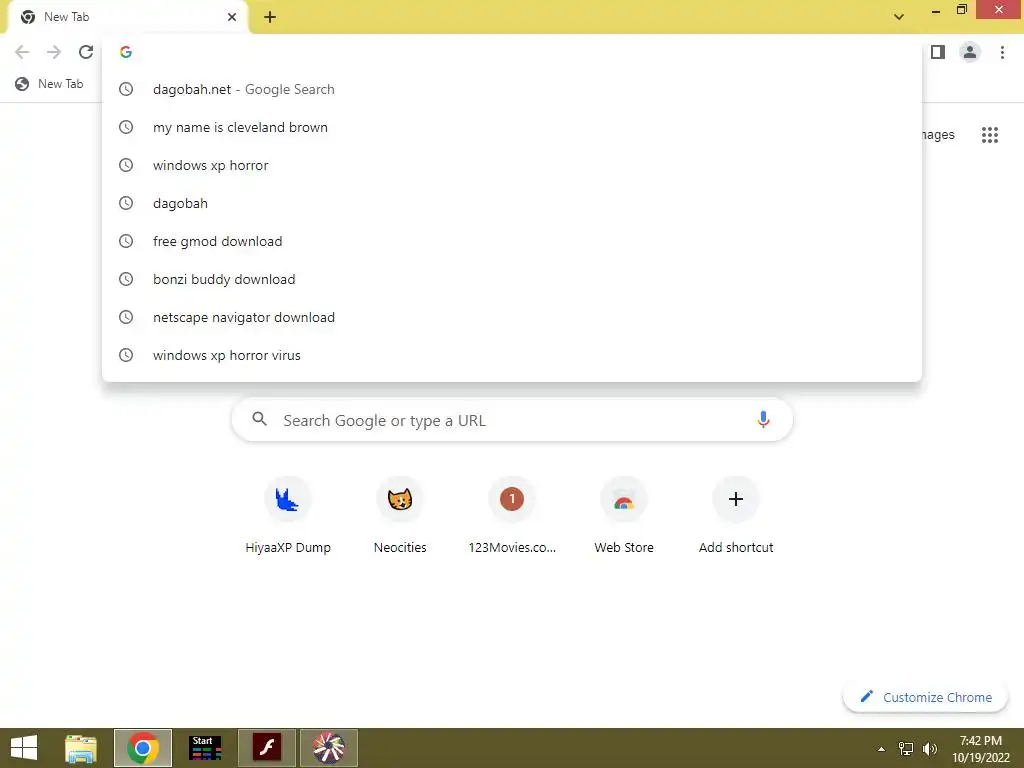
Task: Pick netscape navigator download suggestion
Action: pos(512,317)
